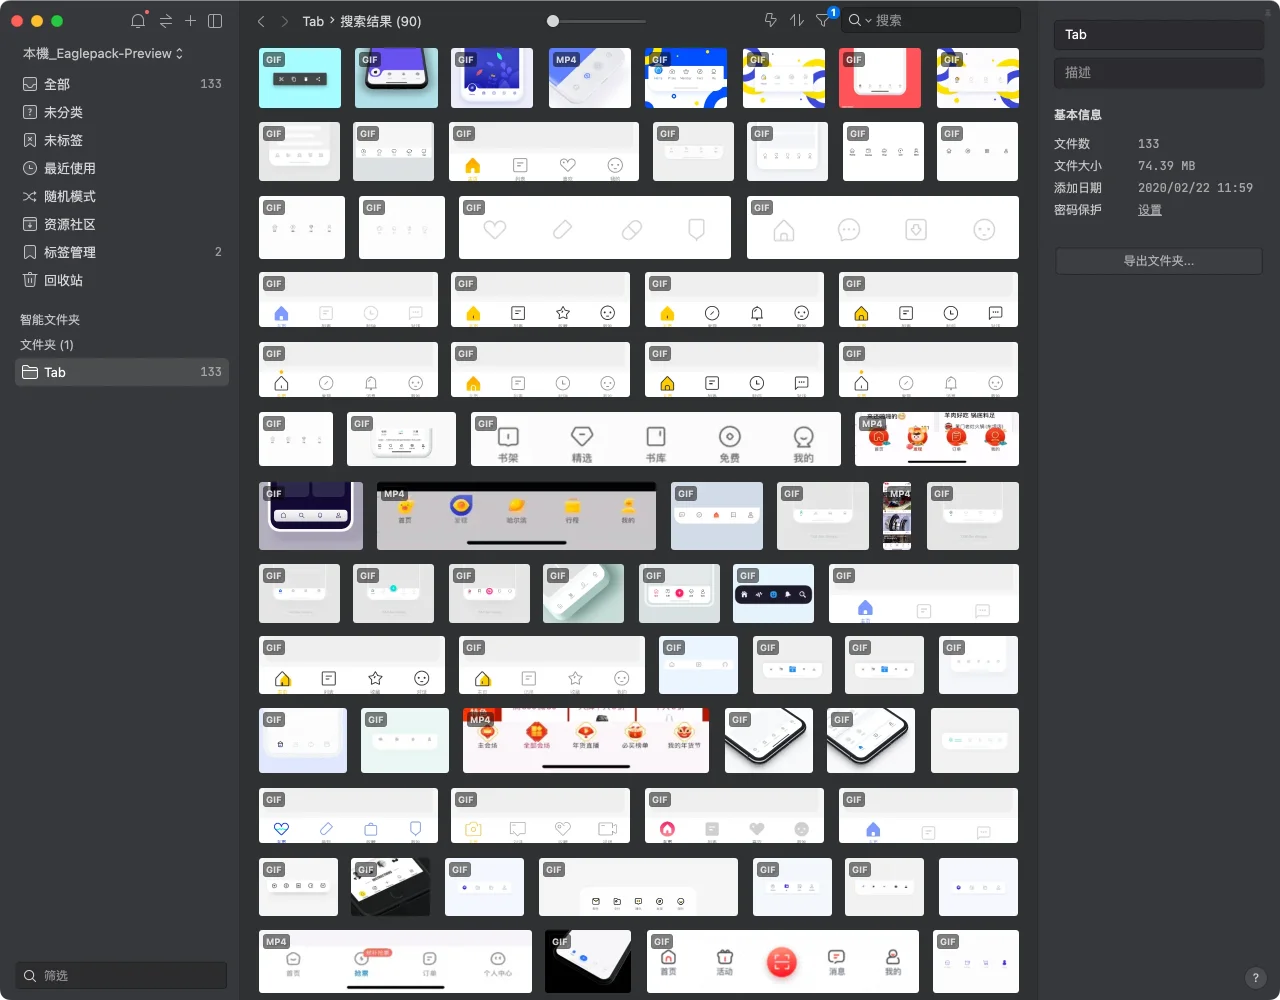Viewport: 1280px width, 1000px height.
Task: Expand the search options dropdown arrow
Action: coord(868,21)
